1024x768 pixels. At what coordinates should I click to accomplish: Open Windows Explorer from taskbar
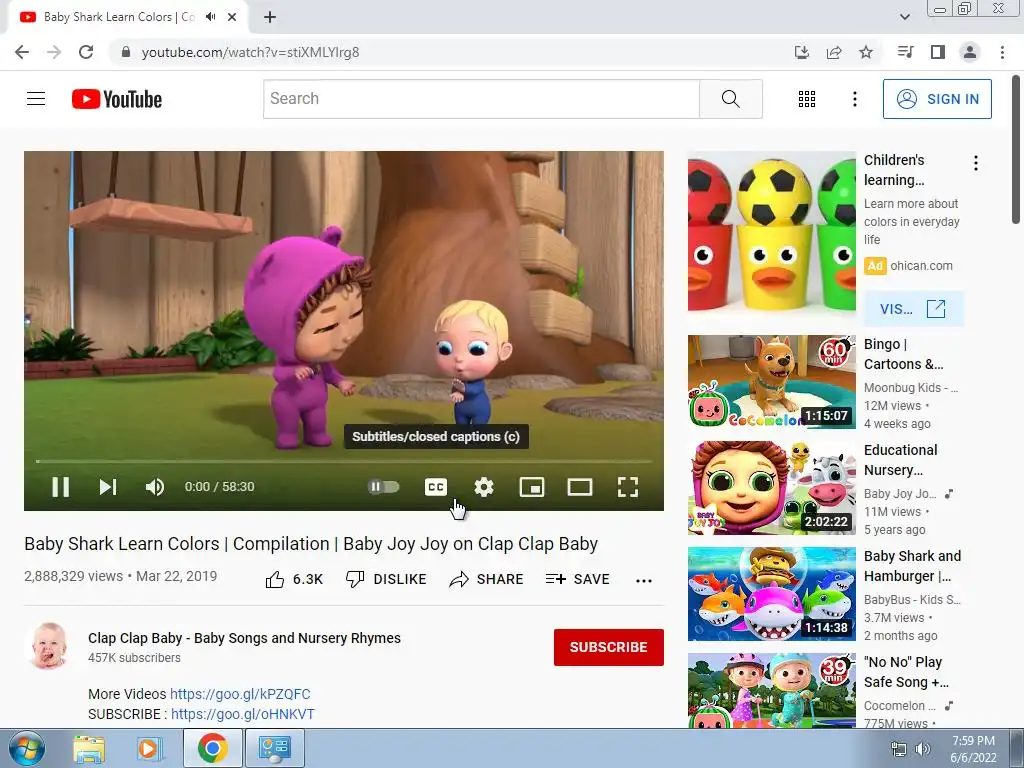coord(89,748)
